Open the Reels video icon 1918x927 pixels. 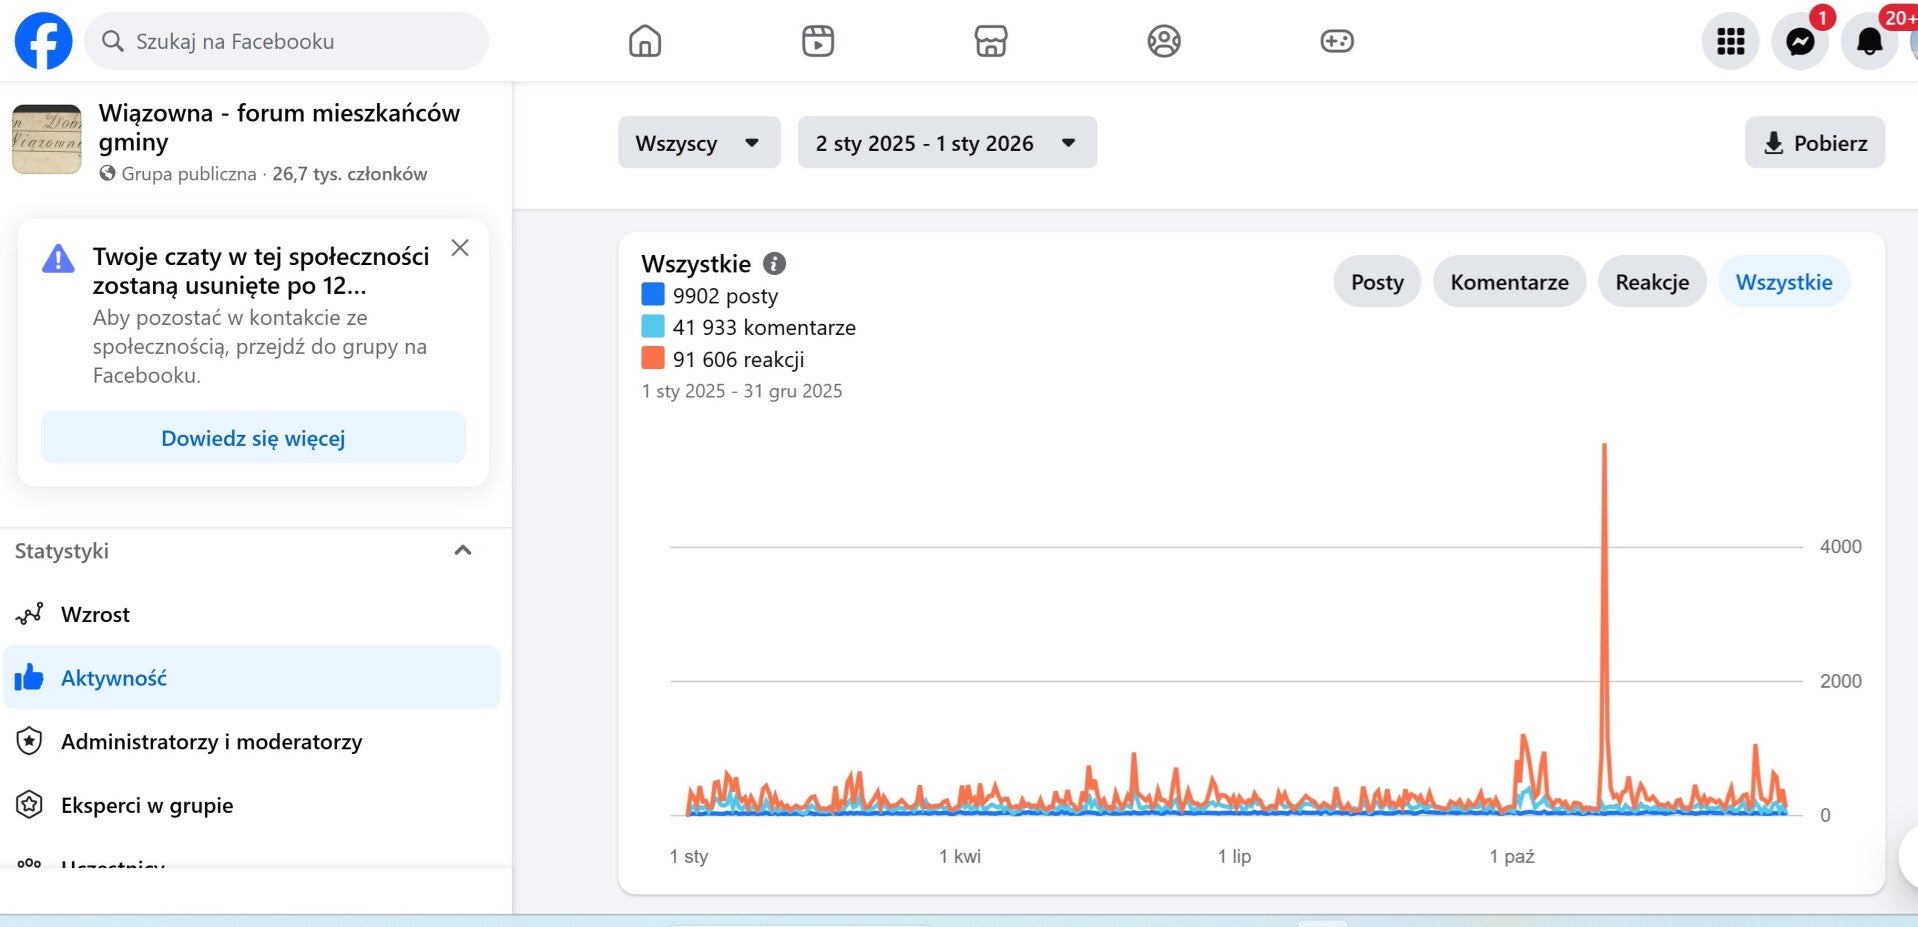pos(818,41)
